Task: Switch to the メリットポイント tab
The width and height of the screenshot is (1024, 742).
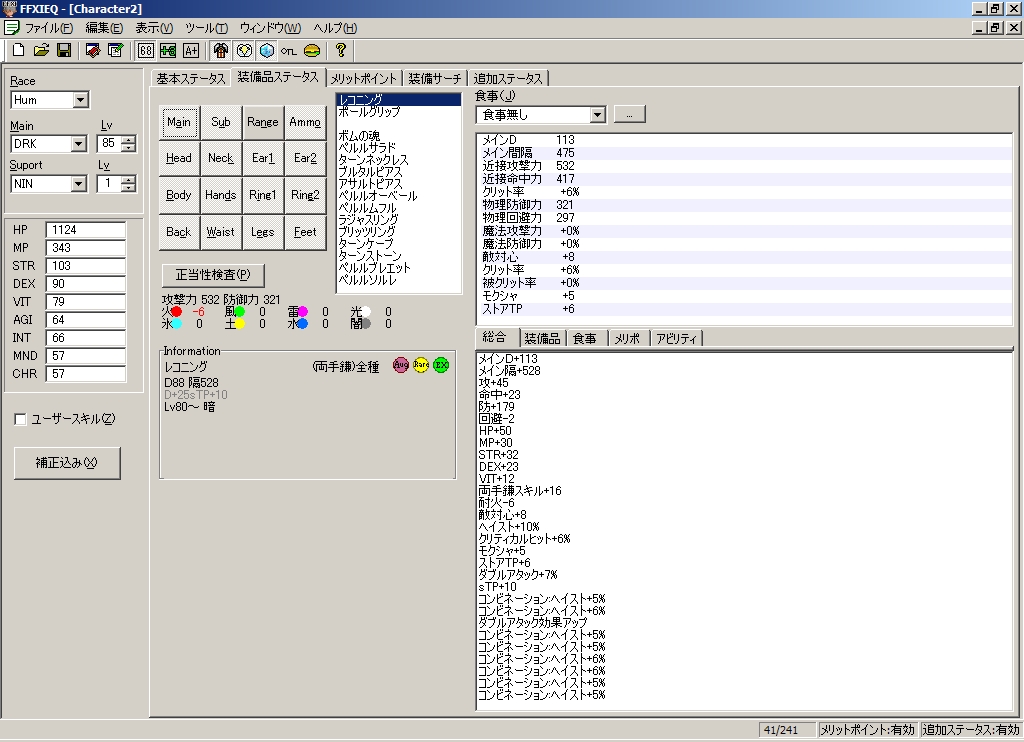Action: [x=364, y=79]
